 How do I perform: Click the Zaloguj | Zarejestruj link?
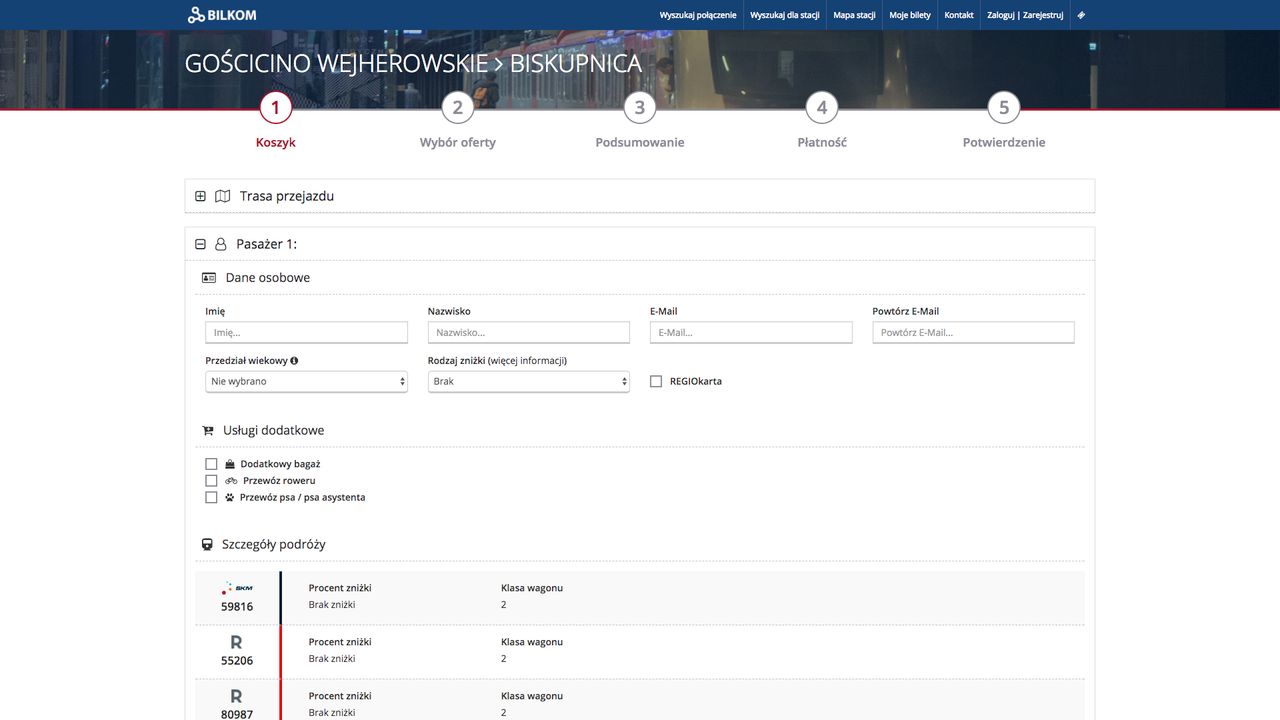1025,15
